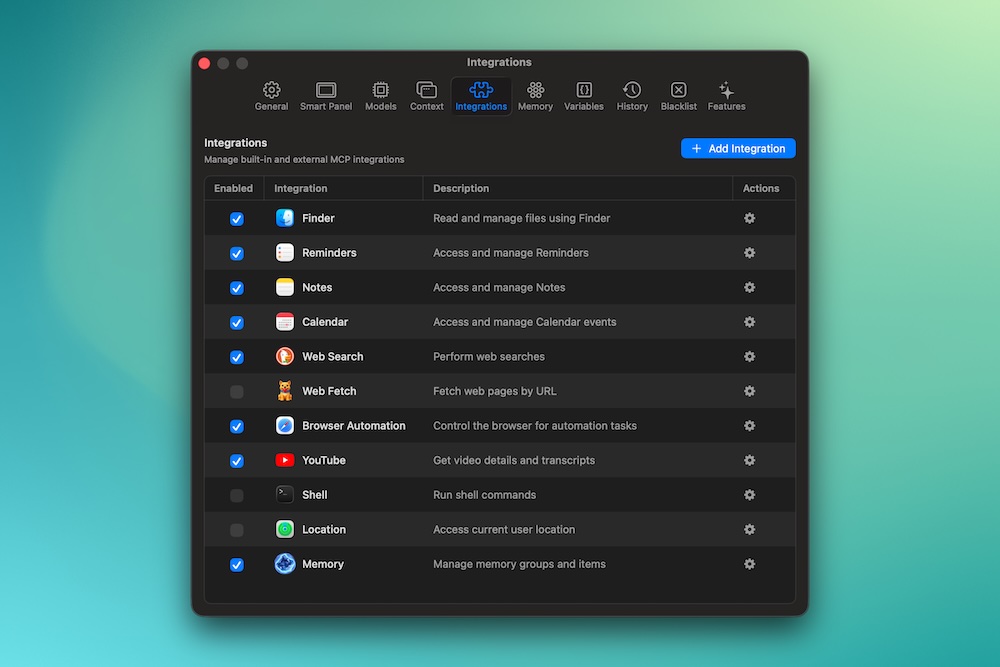The image size is (1000, 667).
Task: Switch to the History tab
Action: pos(631,95)
